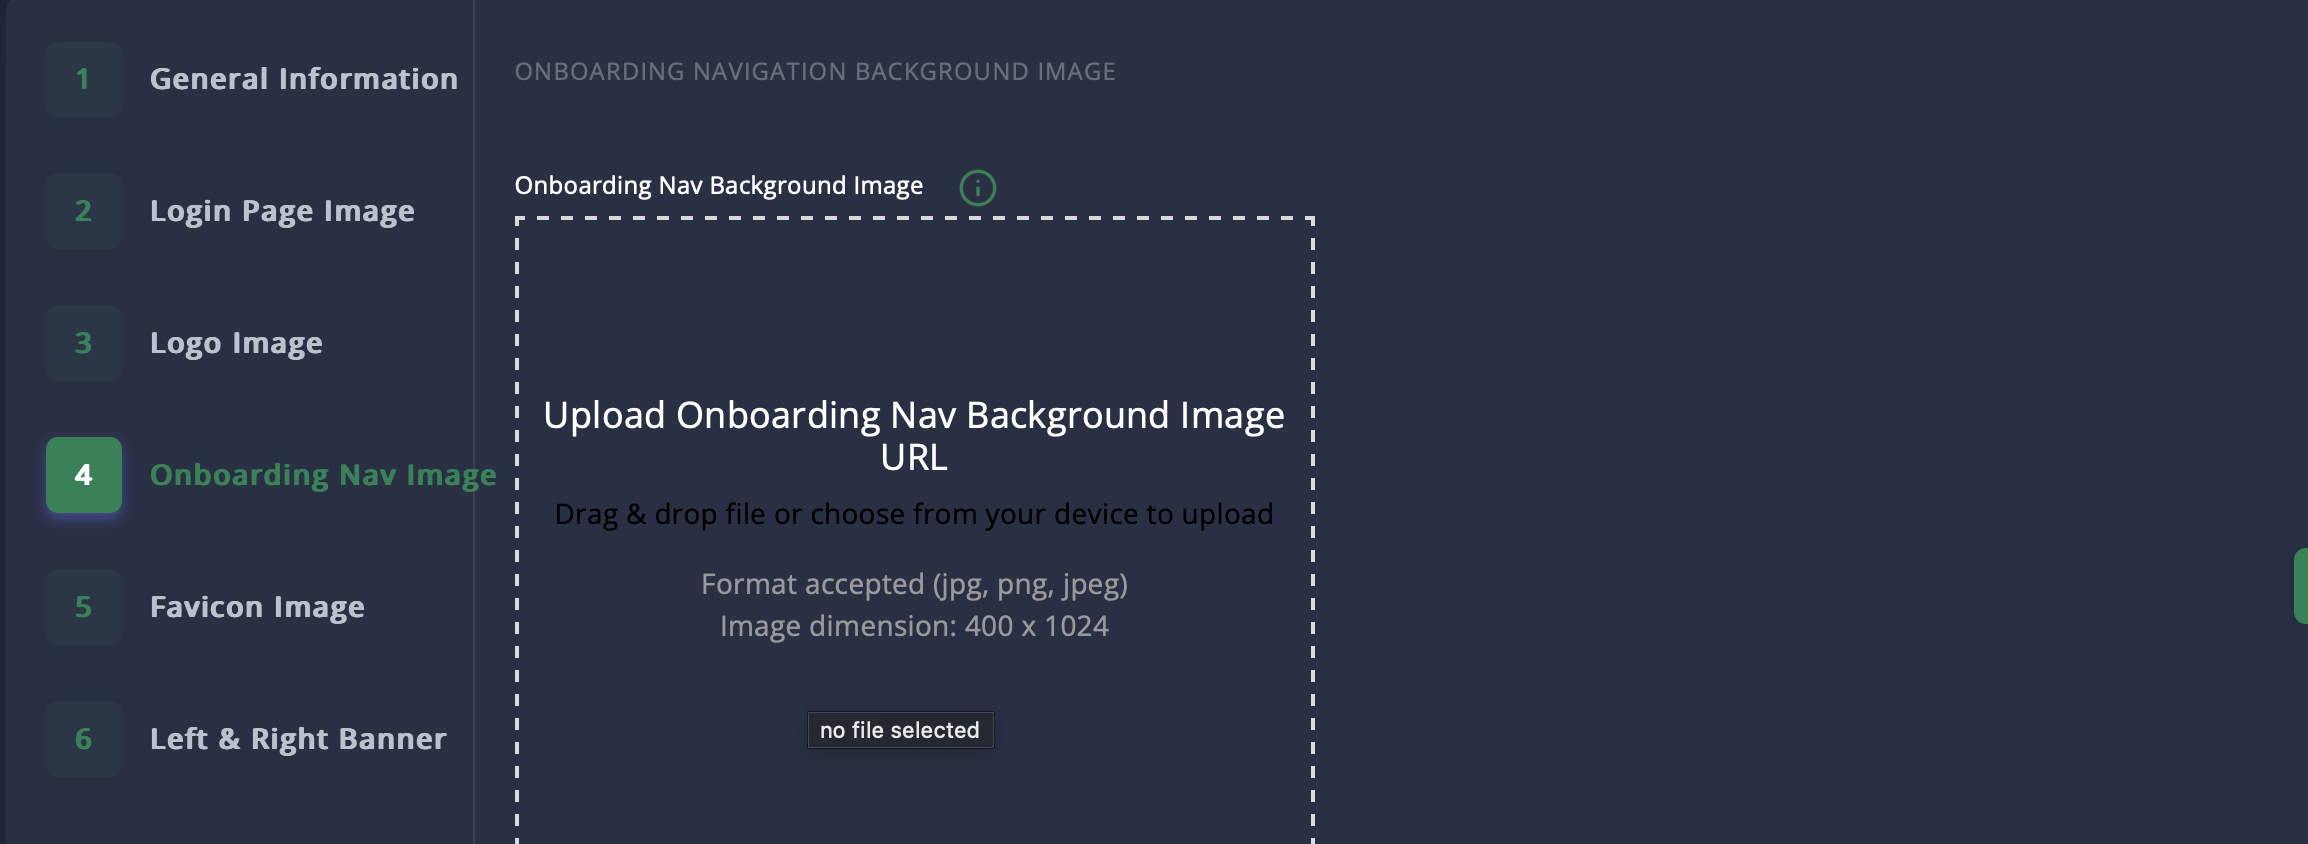Navigate to the Left & Right Banner step
Screen dimensions: 2308x844
[298, 739]
